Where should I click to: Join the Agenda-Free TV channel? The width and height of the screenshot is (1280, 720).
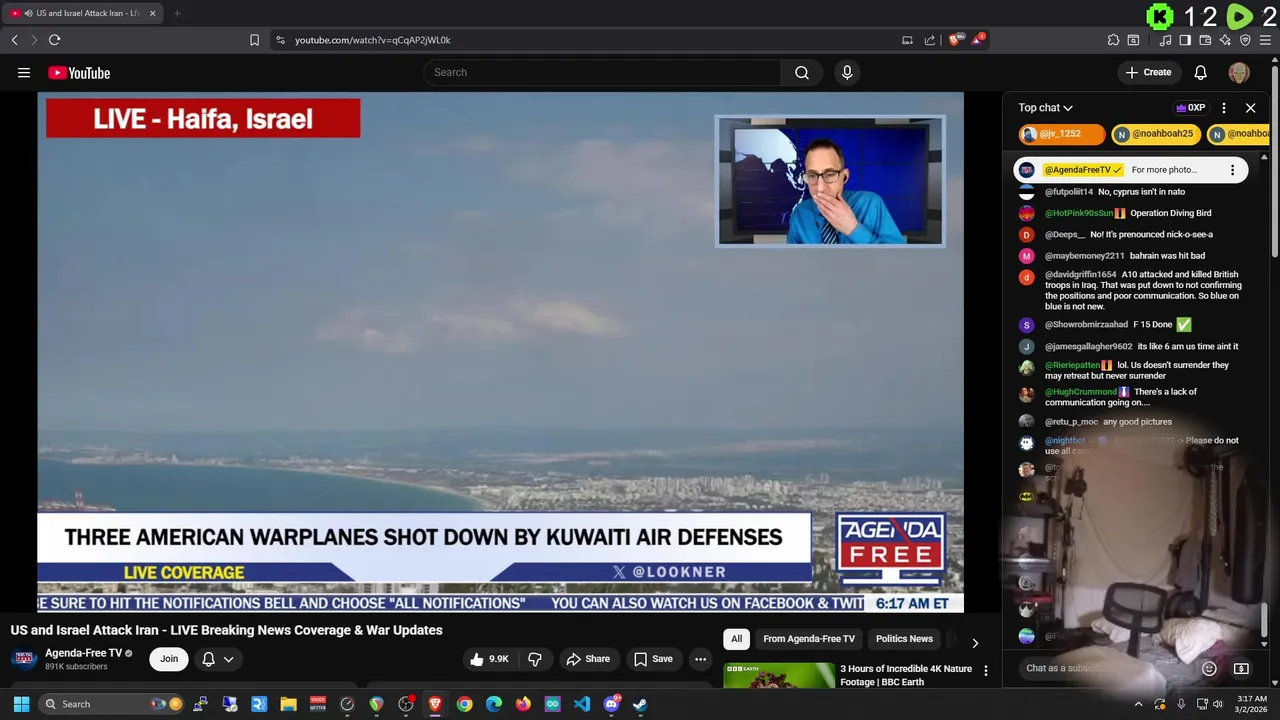coord(169,659)
